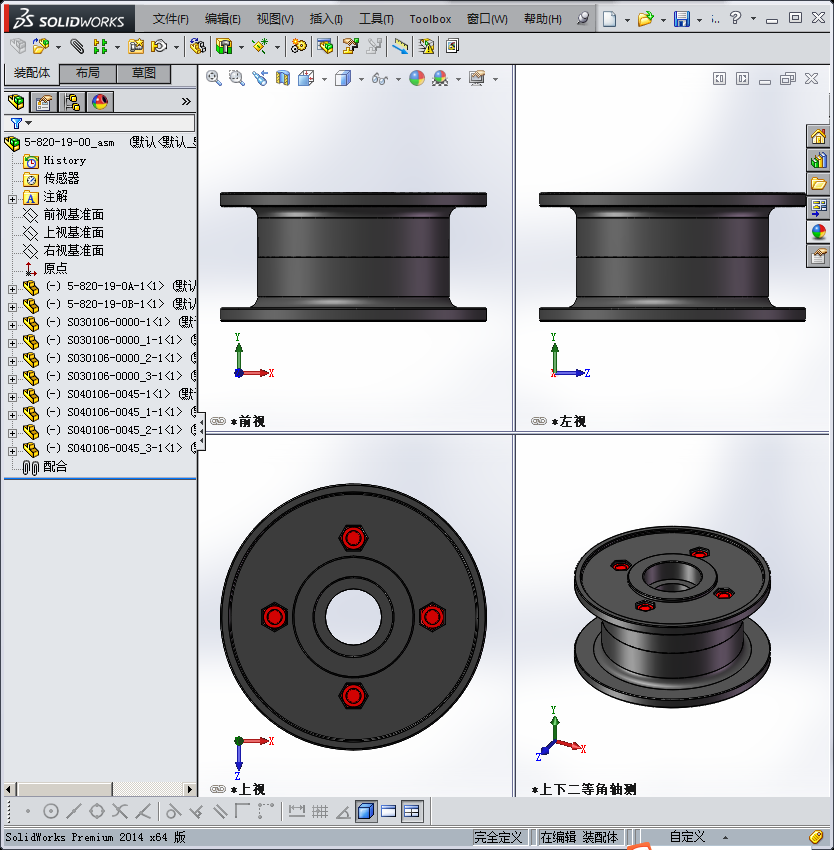Click the Show Hidden Components icon
Viewport: 834px width, 850px height.
click(197, 47)
